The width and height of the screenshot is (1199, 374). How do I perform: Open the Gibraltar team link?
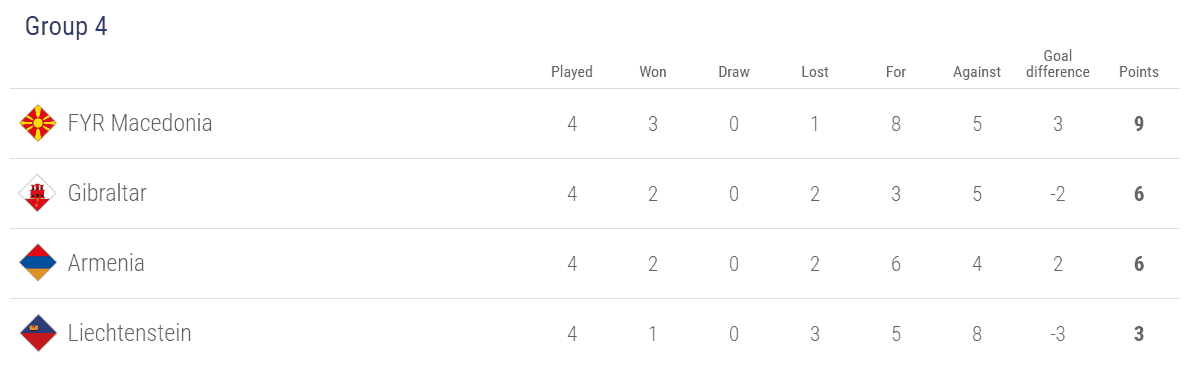107,194
